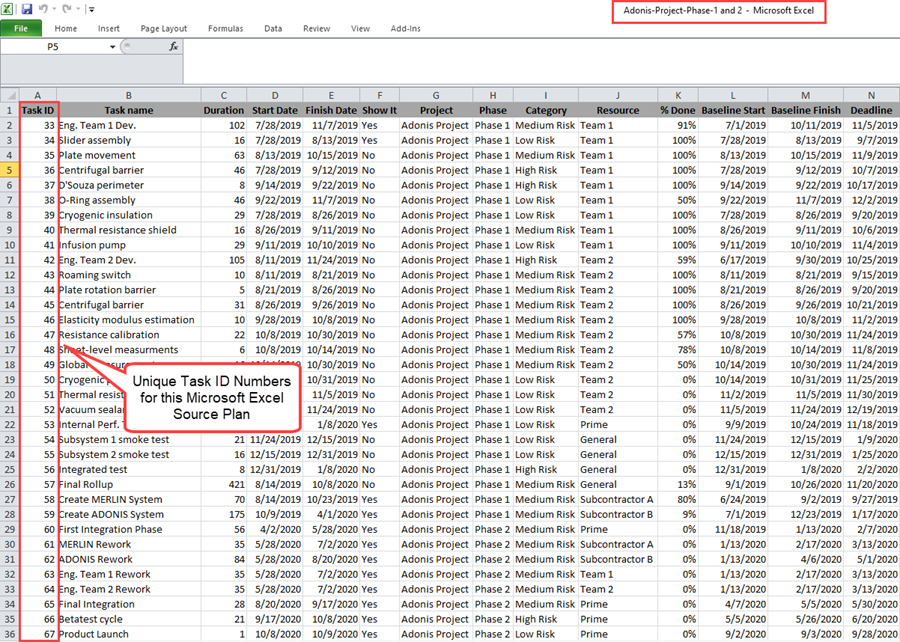
Task: Open the Data ribbon tab
Action: click(x=273, y=28)
